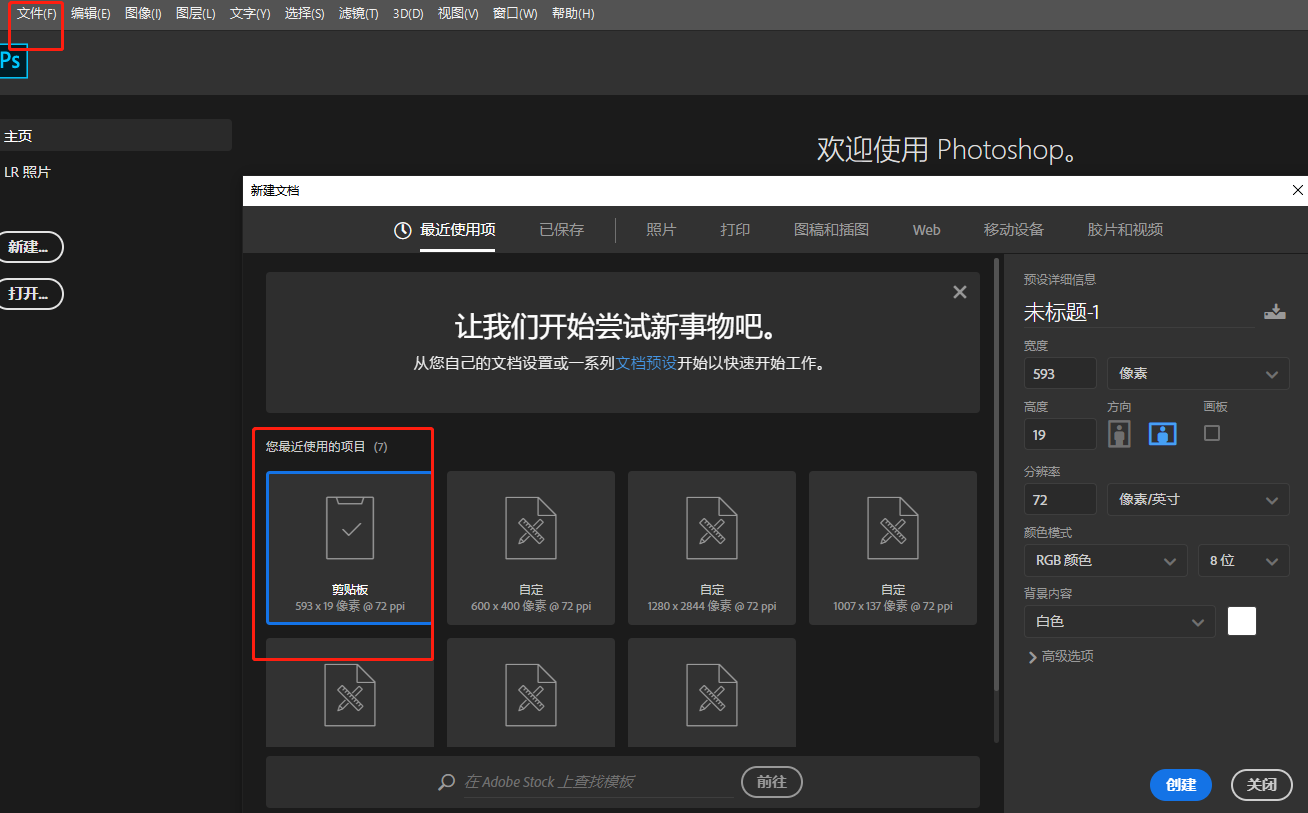The height and width of the screenshot is (813, 1308).
Task: Click the 分辨率 input field showing 72
Action: pos(1060,499)
